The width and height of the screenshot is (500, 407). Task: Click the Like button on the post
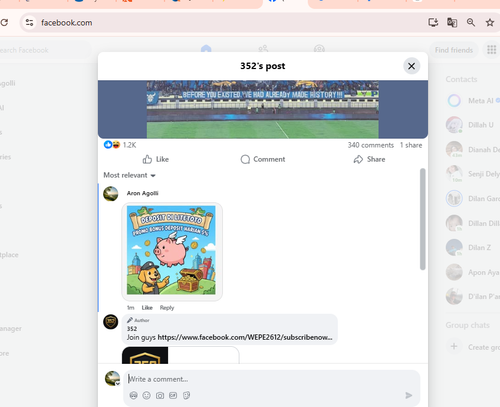(x=156, y=159)
